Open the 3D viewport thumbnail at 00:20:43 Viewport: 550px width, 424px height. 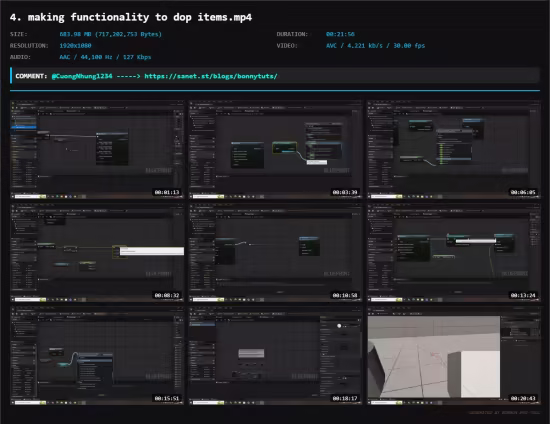click(454, 356)
